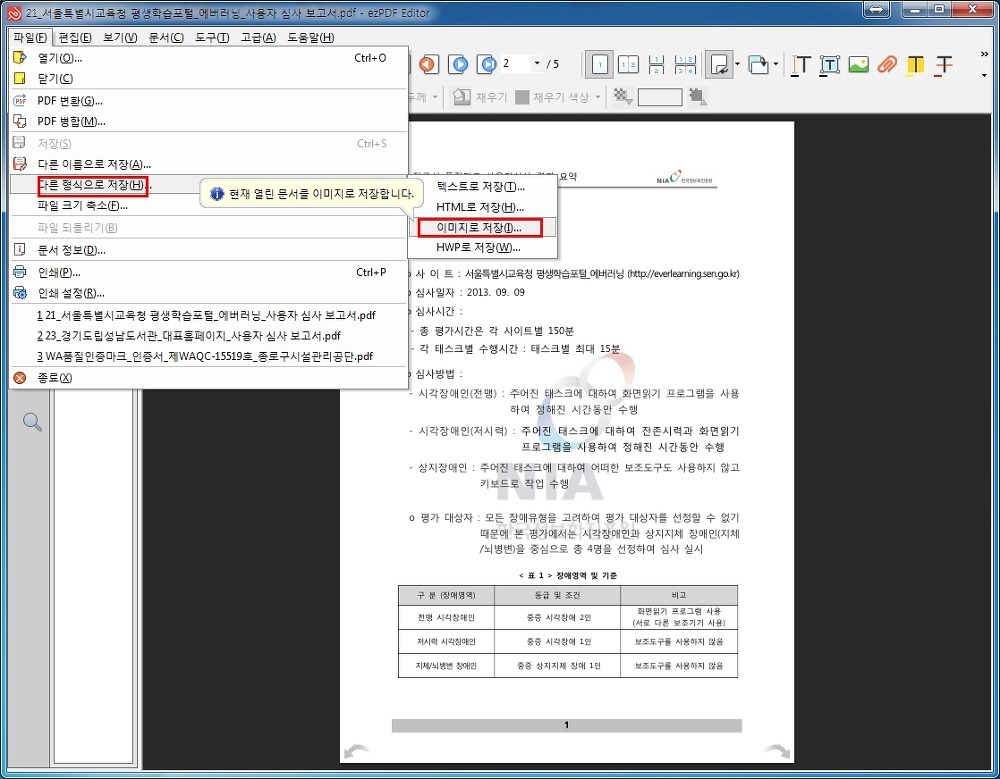Expand the toolbar overflow chevron
The image size is (1000, 779).
(x=984, y=55)
